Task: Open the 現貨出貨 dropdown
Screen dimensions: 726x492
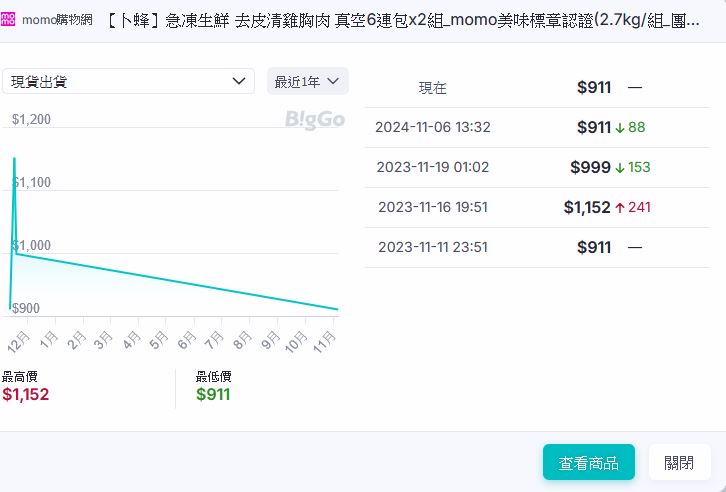Action: [x=128, y=81]
